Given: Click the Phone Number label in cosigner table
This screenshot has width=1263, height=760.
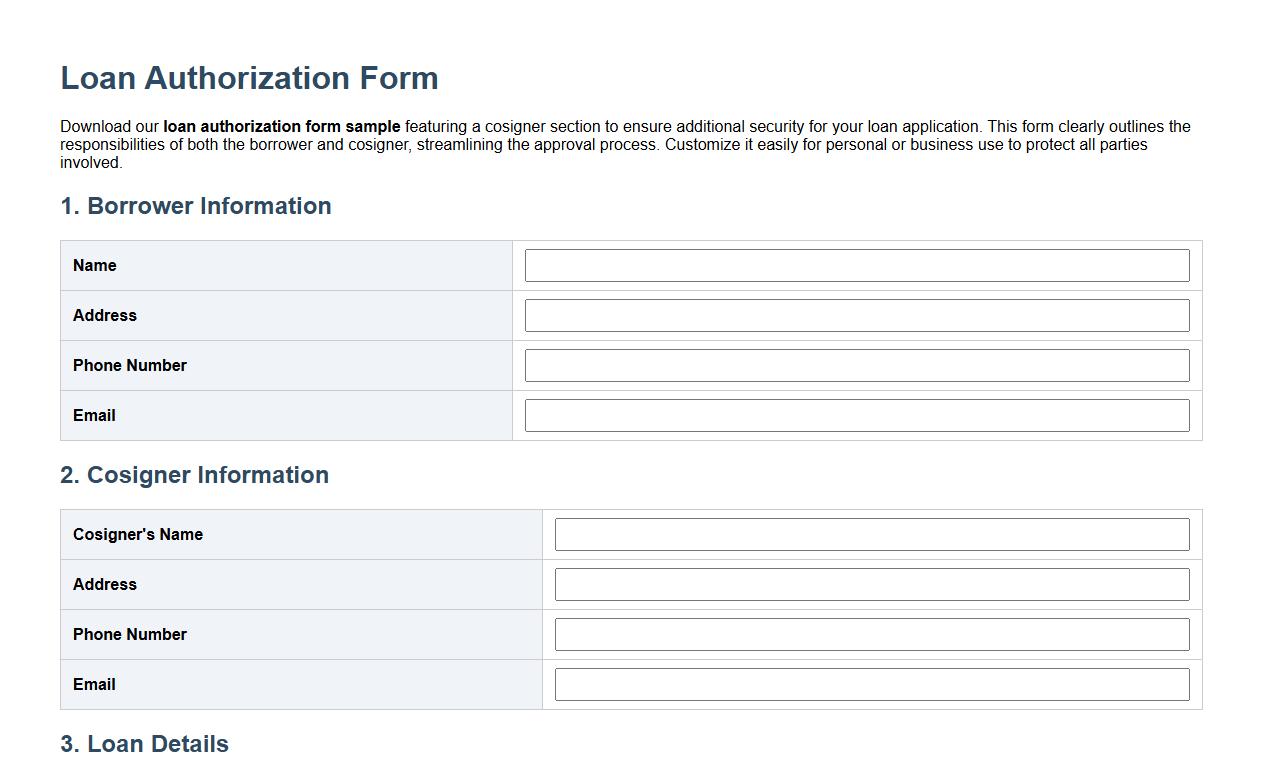Looking at the screenshot, I should (130, 634).
